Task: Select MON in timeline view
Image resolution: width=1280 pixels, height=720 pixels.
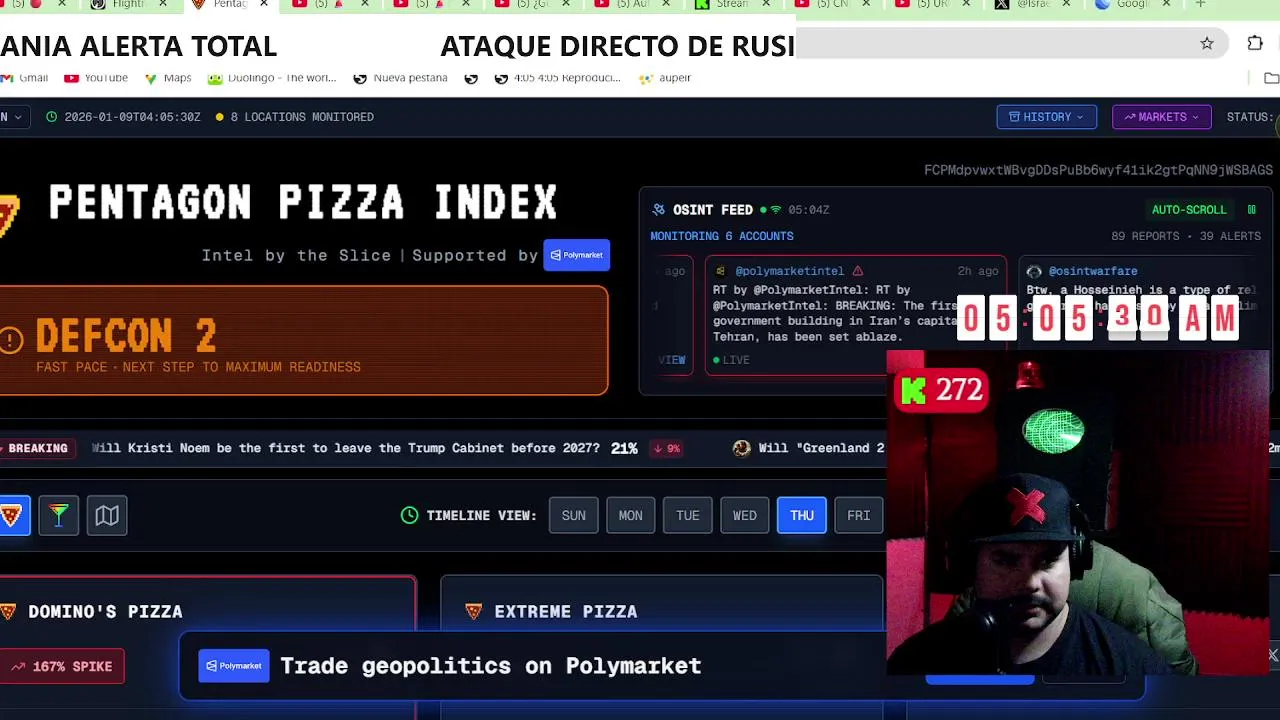Action: tap(630, 515)
